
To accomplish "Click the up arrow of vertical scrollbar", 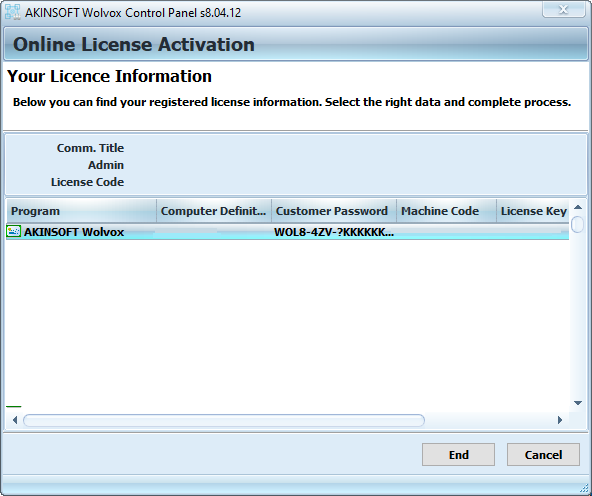I will (x=578, y=207).
